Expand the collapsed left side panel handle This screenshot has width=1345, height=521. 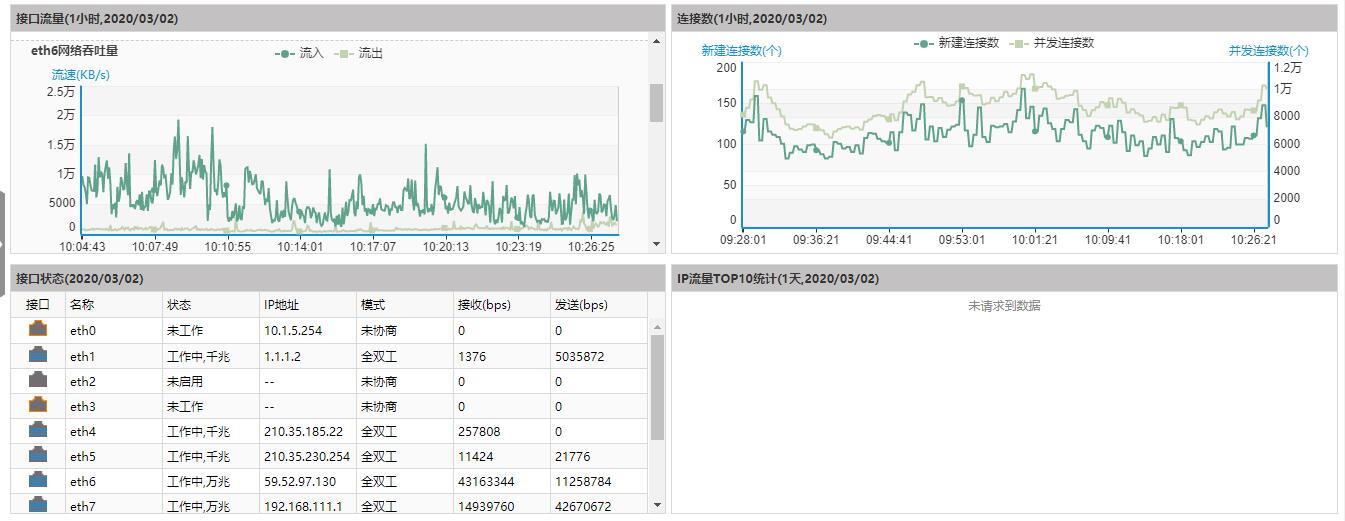(x=3, y=243)
